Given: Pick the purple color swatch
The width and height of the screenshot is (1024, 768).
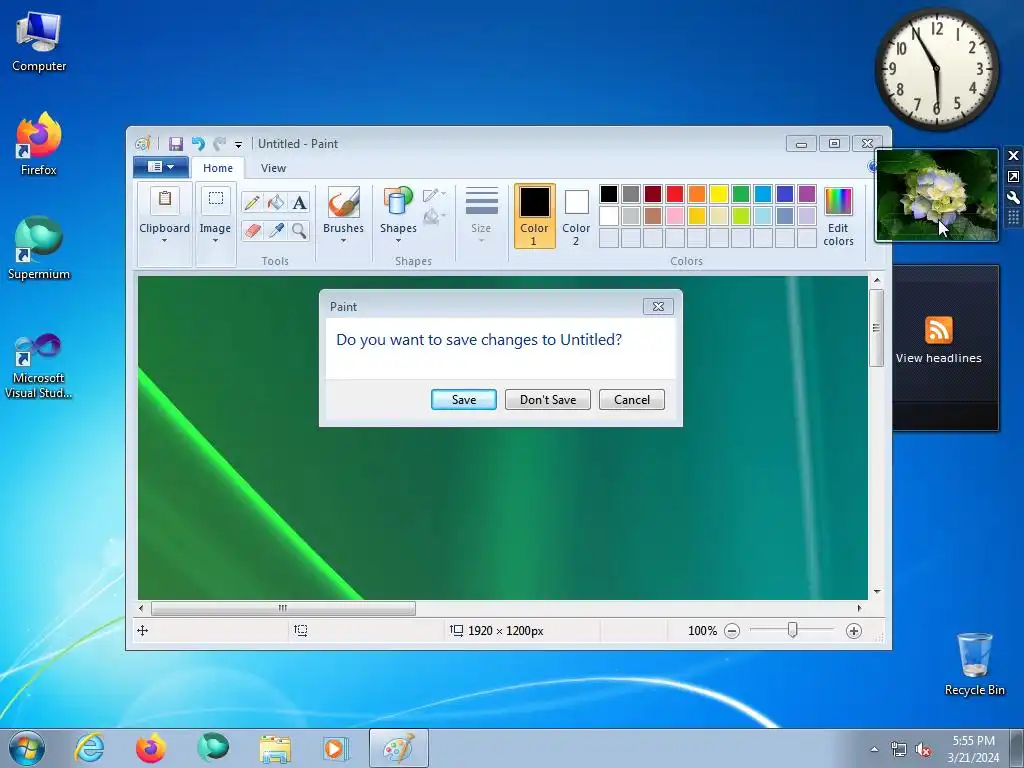Looking at the screenshot, I should pos(807,194).
